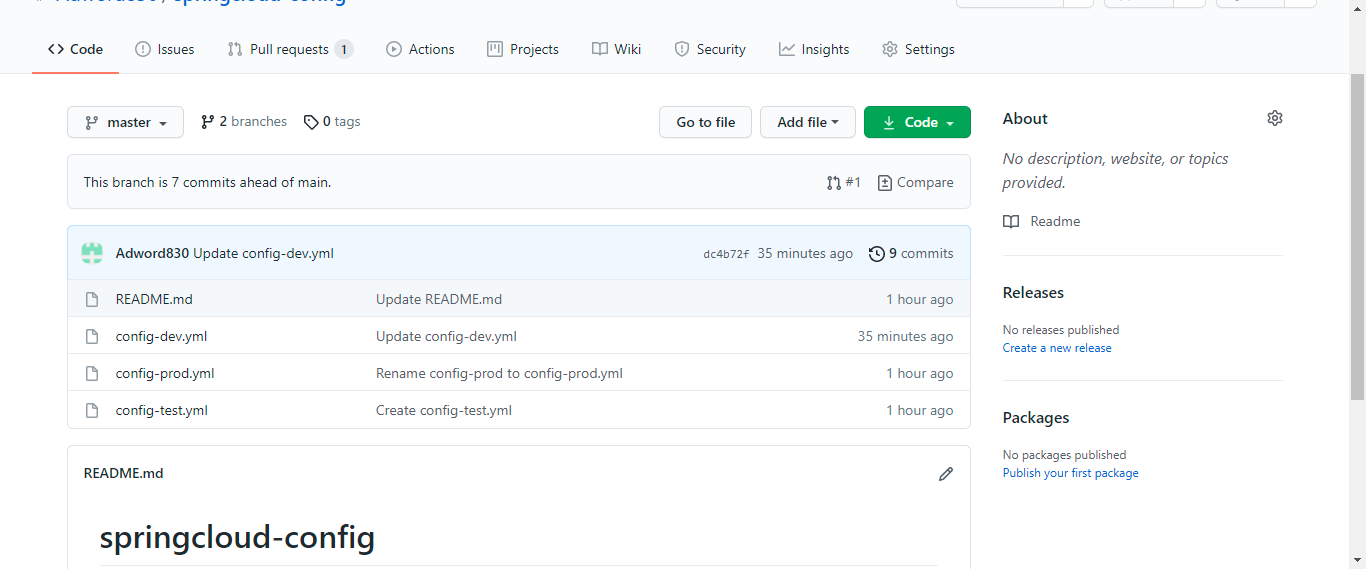Click the page vertical scrollbar
This screenshot has width=1366, height=569.
[x=1357, y=235]
